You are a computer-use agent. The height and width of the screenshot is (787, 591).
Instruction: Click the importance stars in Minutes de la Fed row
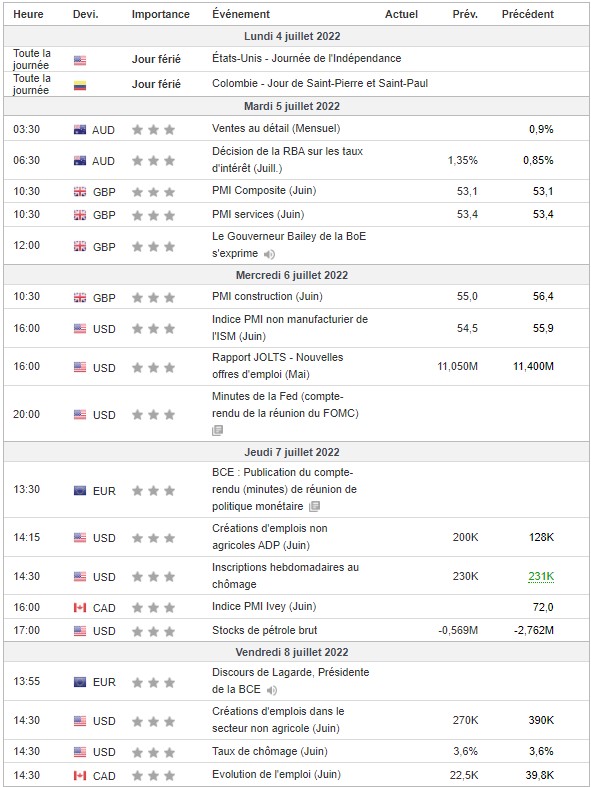tap(154, 415)
